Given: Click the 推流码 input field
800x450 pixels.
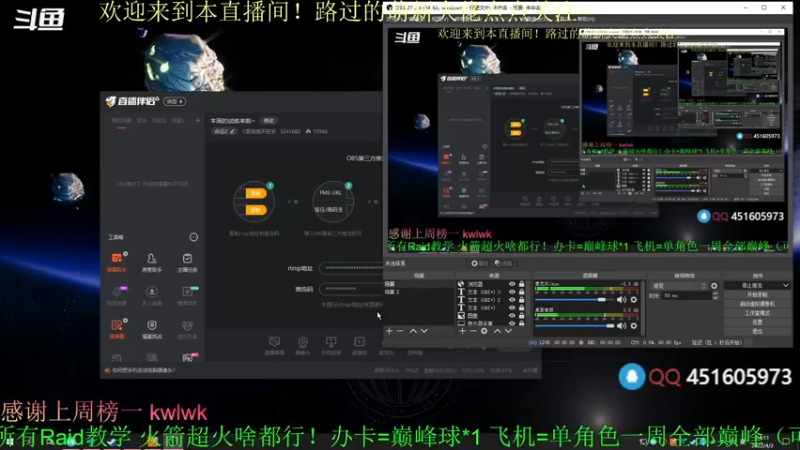Looking at the screenshot, I should (351, 289).
